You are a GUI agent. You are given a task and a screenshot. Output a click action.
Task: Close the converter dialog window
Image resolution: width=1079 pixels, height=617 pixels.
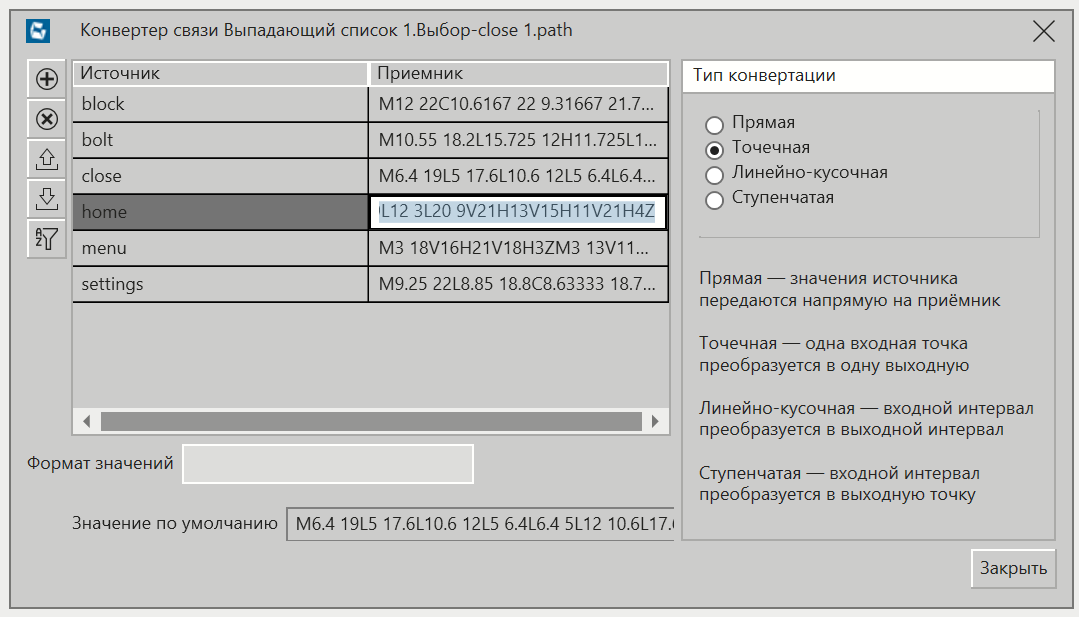point(1043,31)
